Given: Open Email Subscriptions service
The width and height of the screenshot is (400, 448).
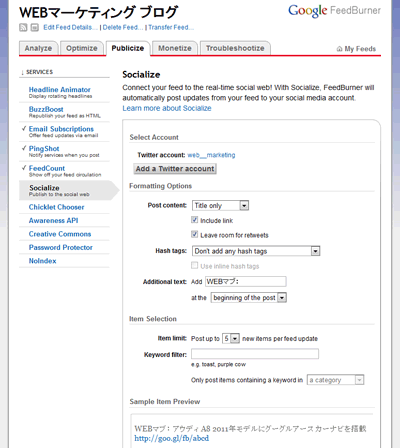Looking at the screenshot, I should pyautogui.click(x=61, y=129).
